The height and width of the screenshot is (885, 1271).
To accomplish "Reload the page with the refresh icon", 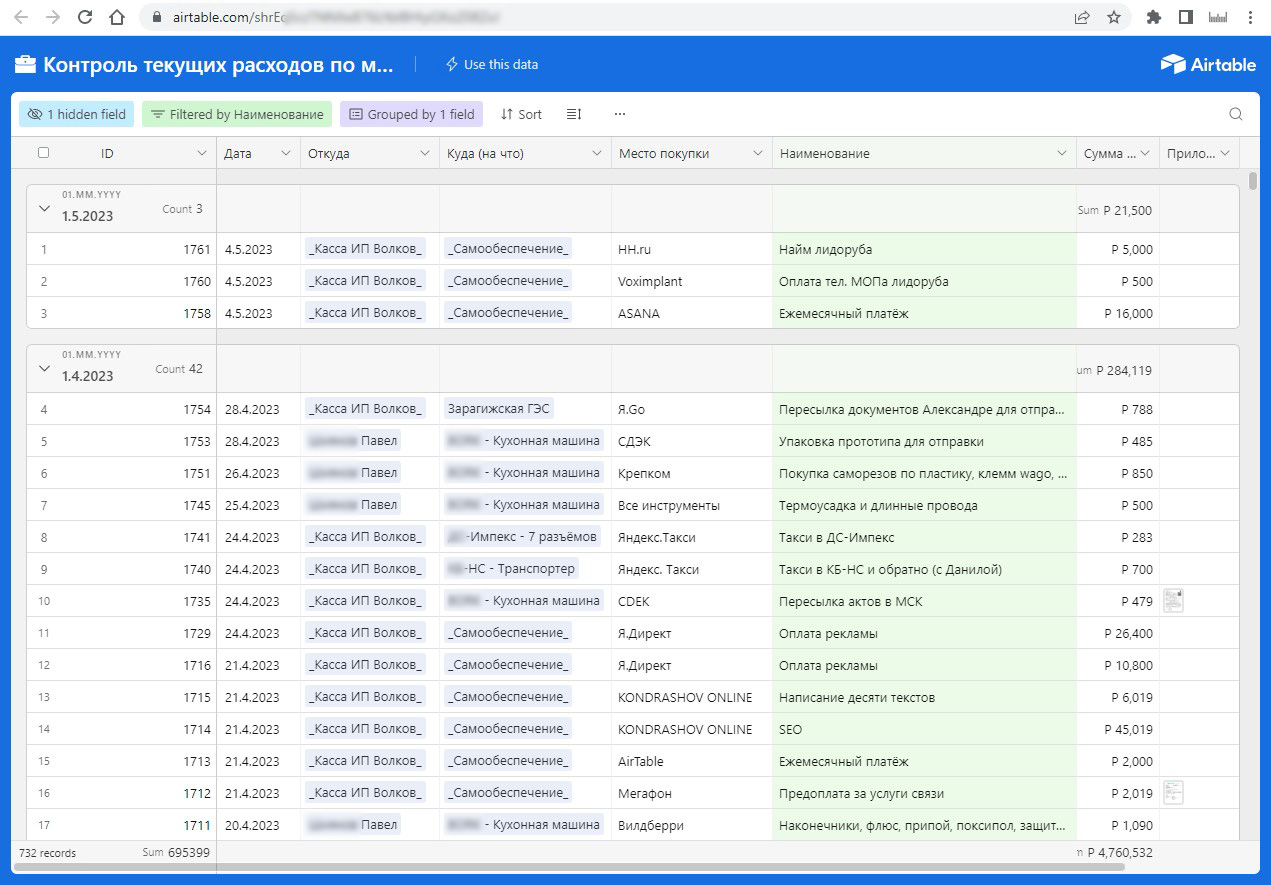I will click(x=85, y=17).
